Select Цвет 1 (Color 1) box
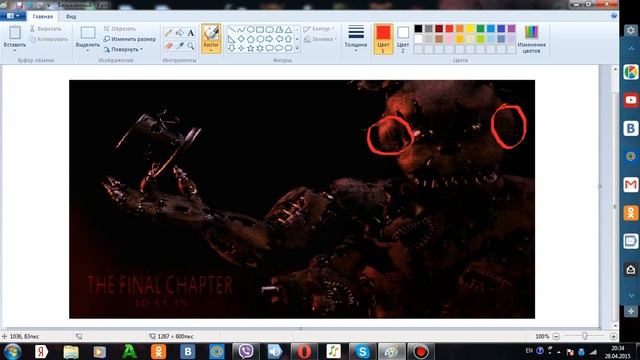This screenshot has height=360, width=640. pos(383,39)
